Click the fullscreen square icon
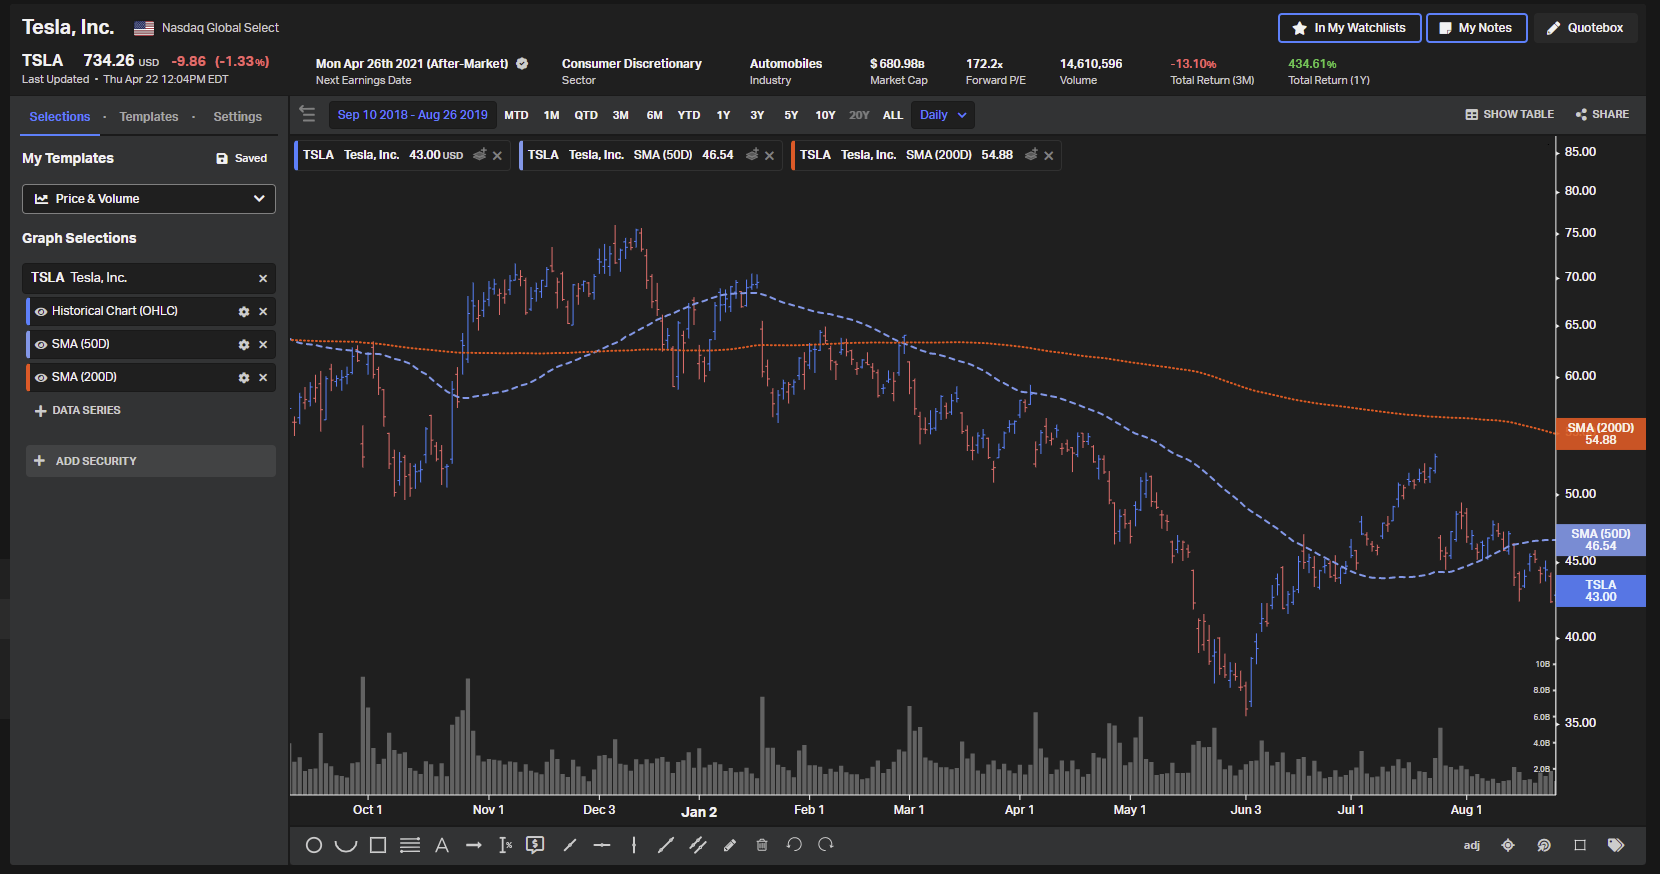Screen dimensions: 1660x874 pos(1580,845)
